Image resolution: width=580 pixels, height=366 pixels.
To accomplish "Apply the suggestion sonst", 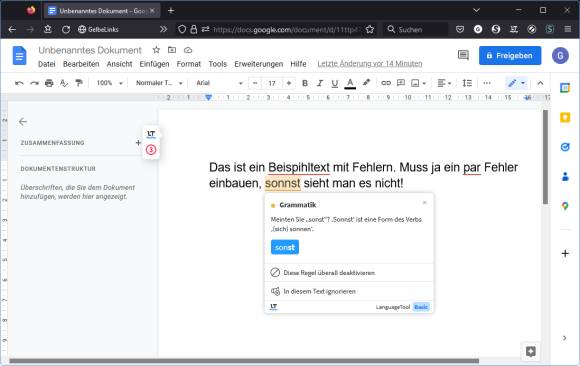I will coord(285,247).
